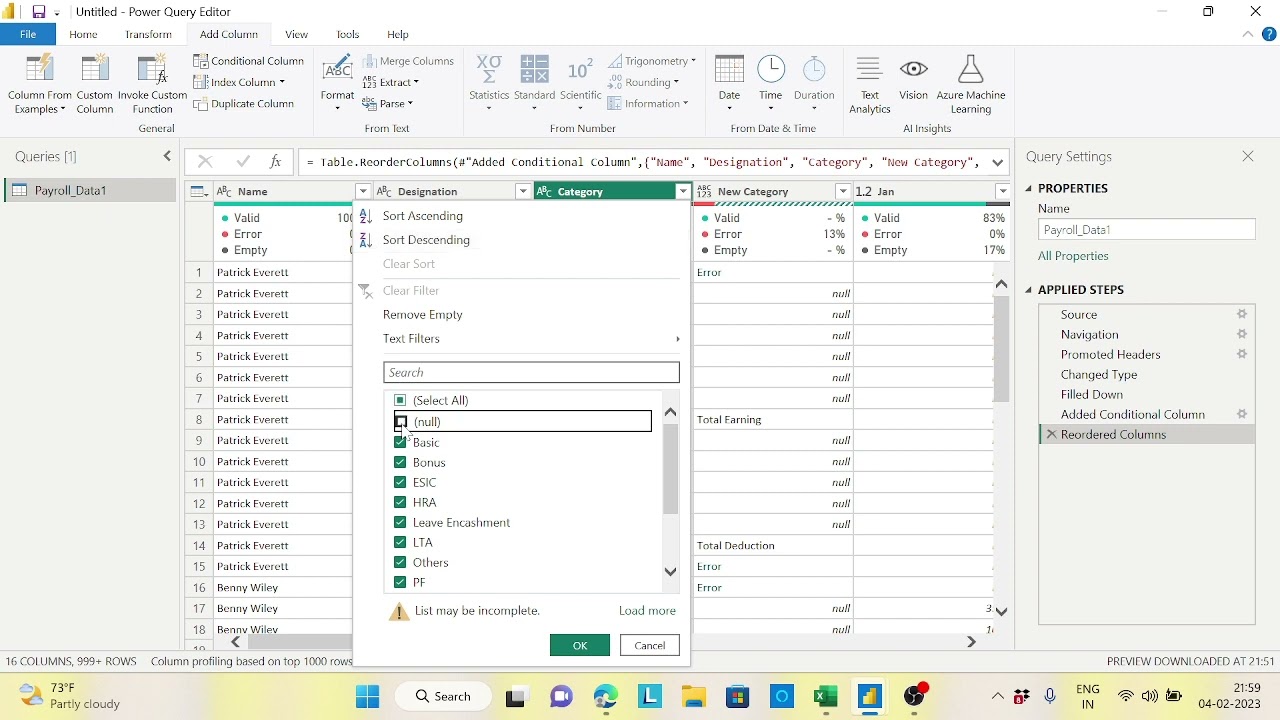Uncheck the HRA filter value
Screen dimensions: 1280x720
[400, 502]
